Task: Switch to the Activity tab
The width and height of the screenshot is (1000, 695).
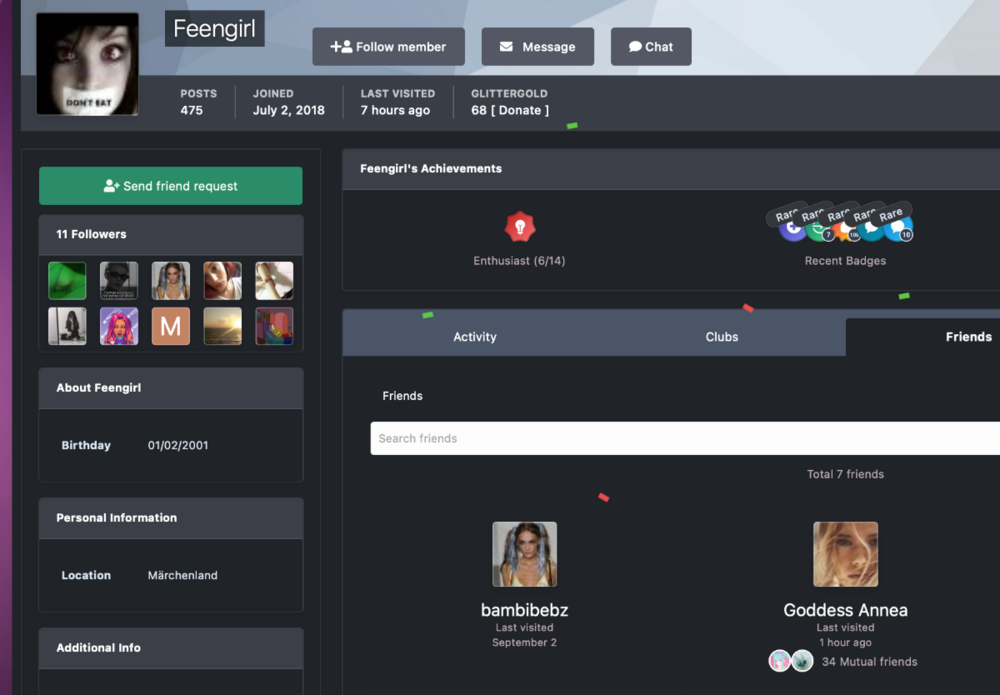Action: coord(474,337)
